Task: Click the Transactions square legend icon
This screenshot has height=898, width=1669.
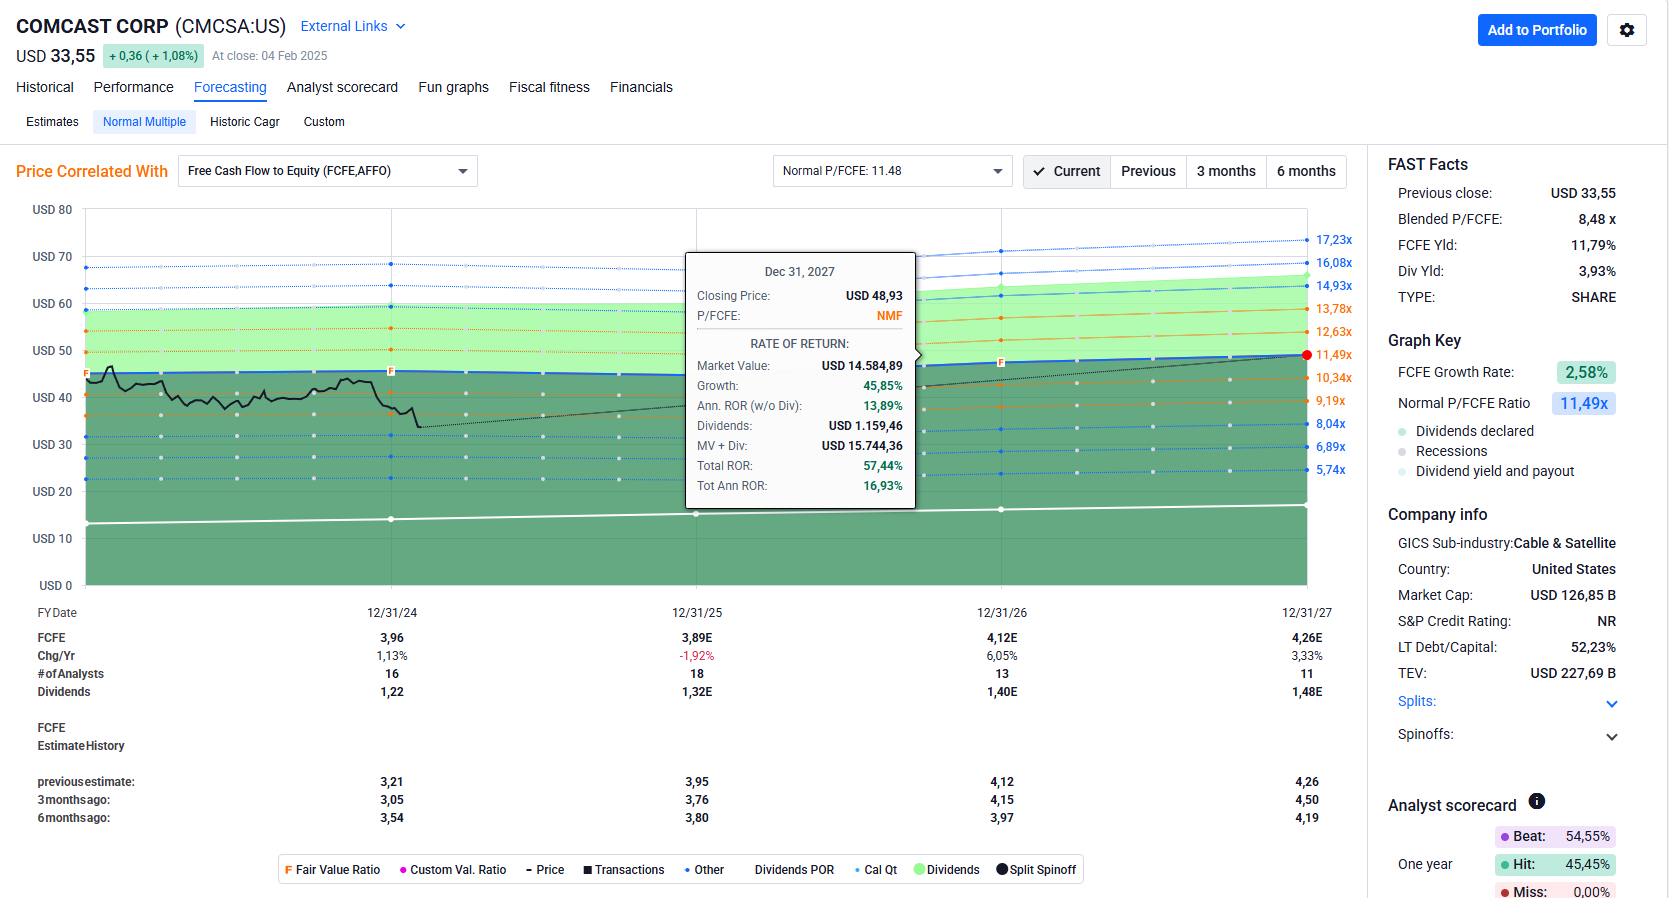Action: coord(588,870)
